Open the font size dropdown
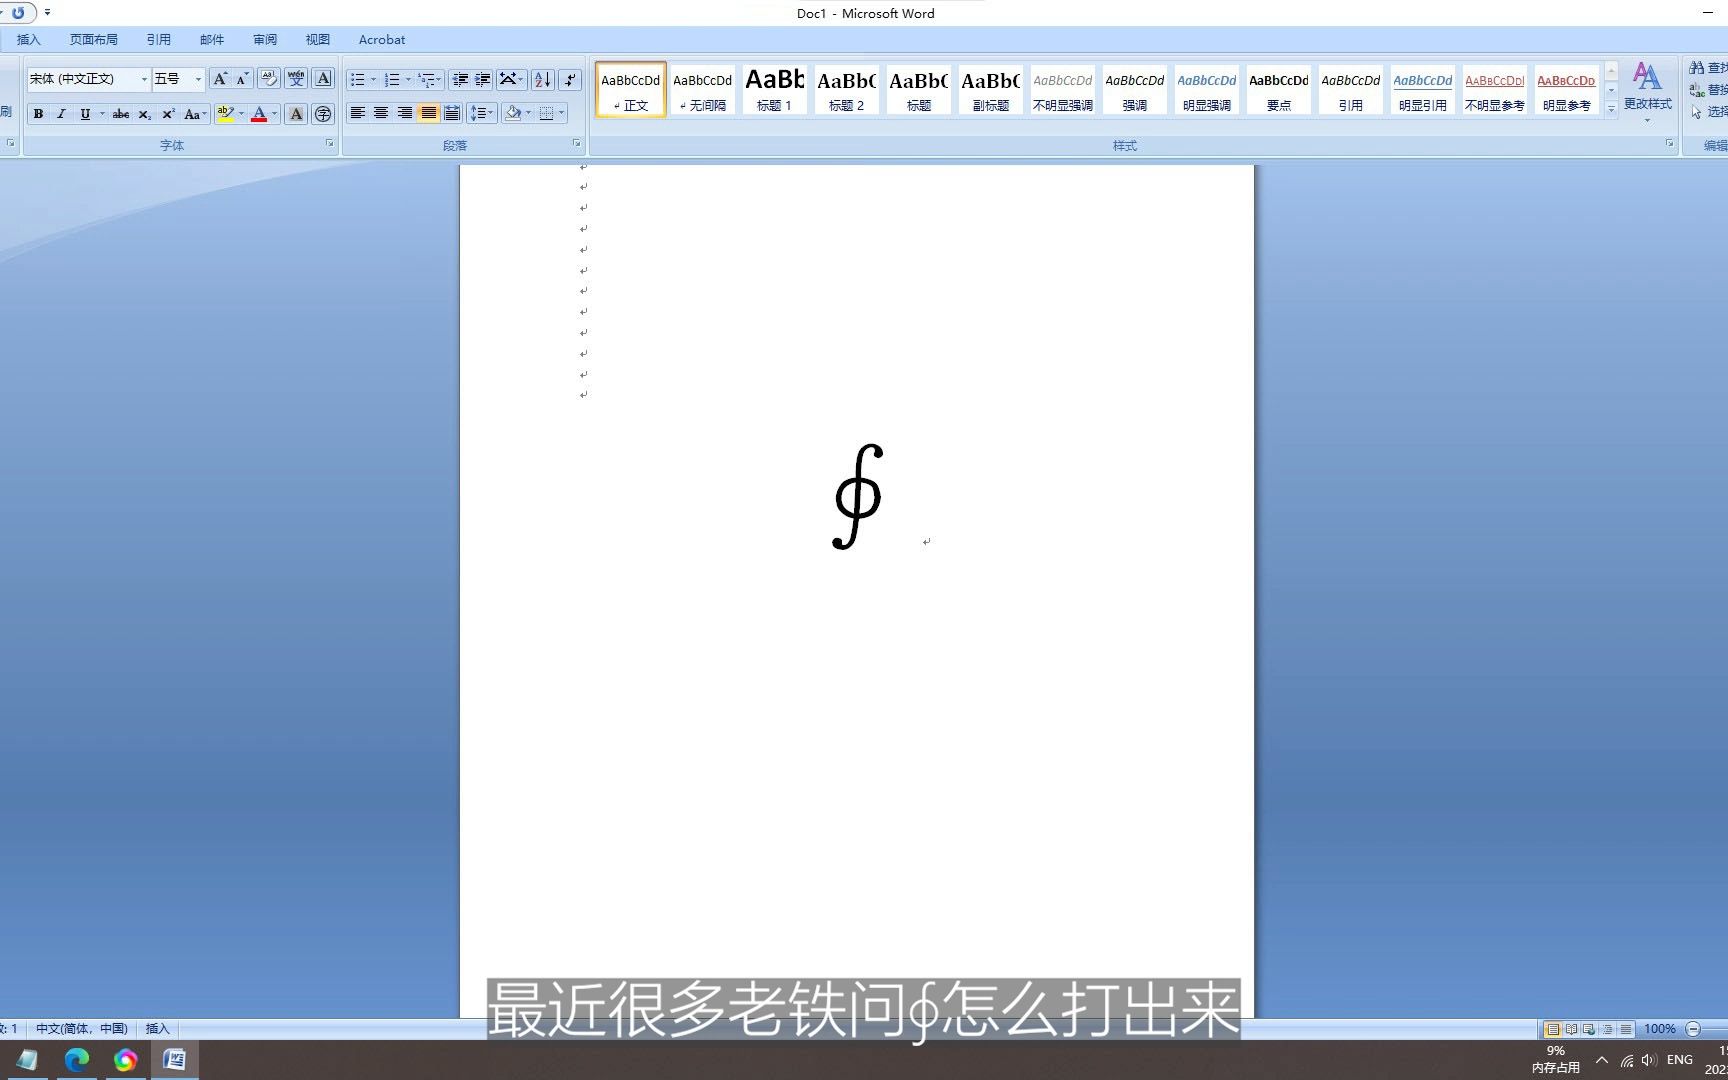 [x=196, y=79]
